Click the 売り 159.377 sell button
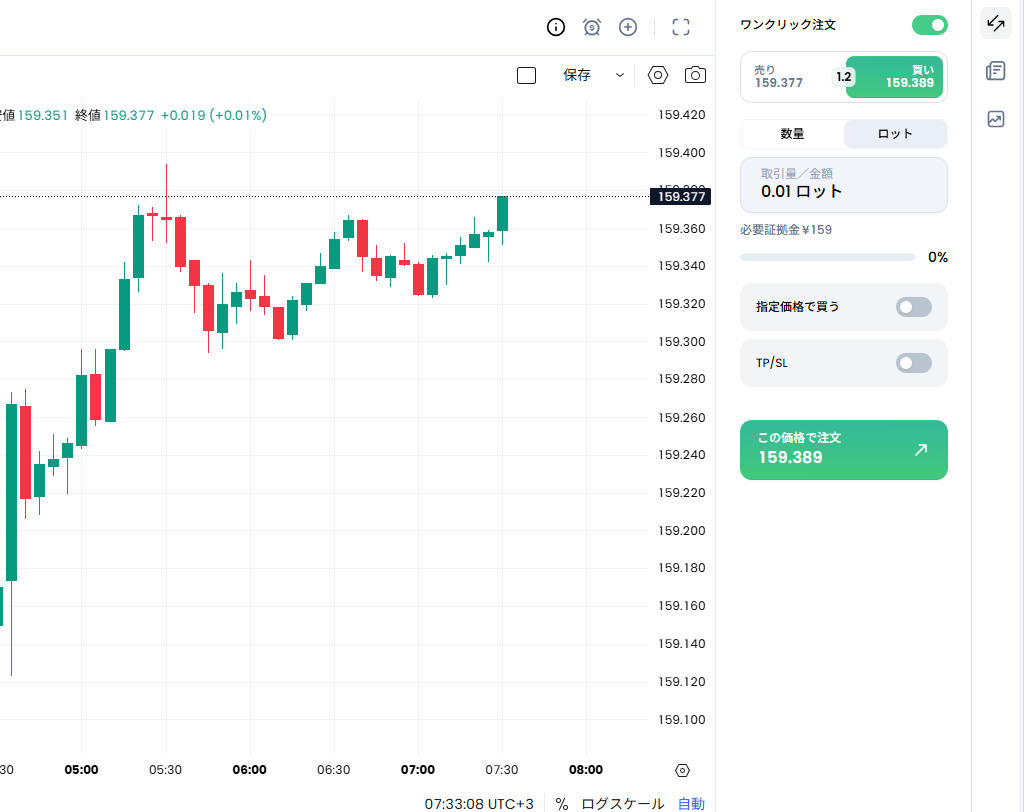Screen dimensions: 1026x812 click(787, 77)
